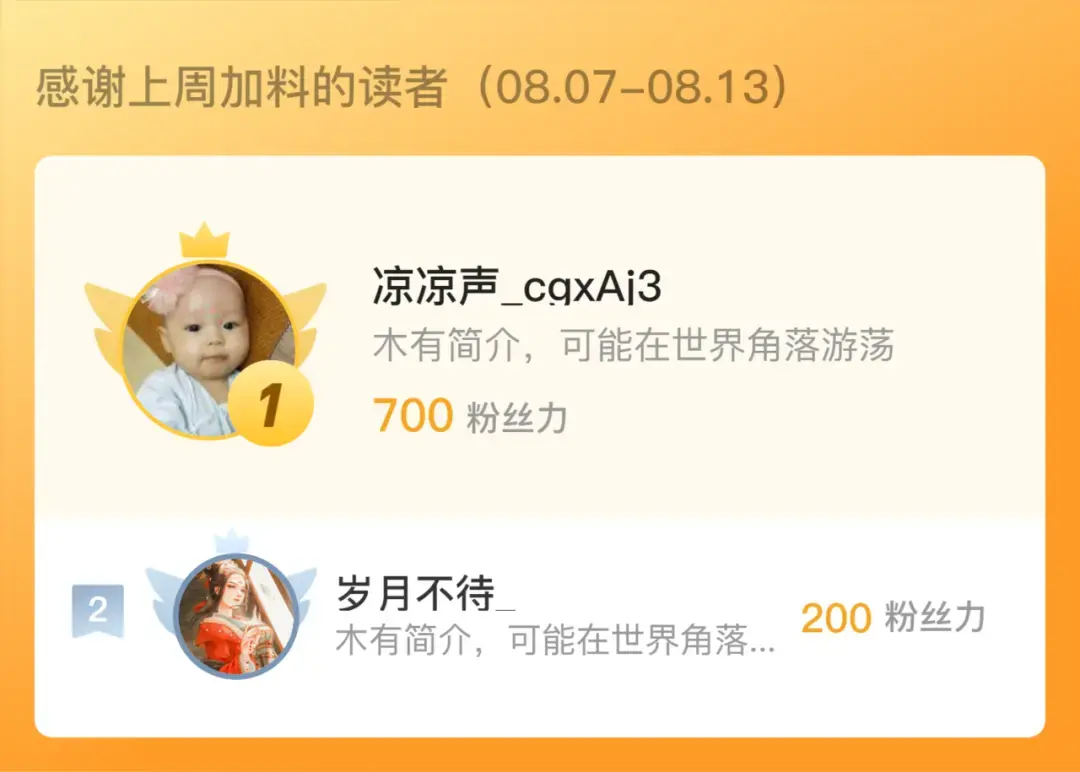Tap the 粉丝力 label beside 200
The image size is (1080, 772).
[935, 617]
